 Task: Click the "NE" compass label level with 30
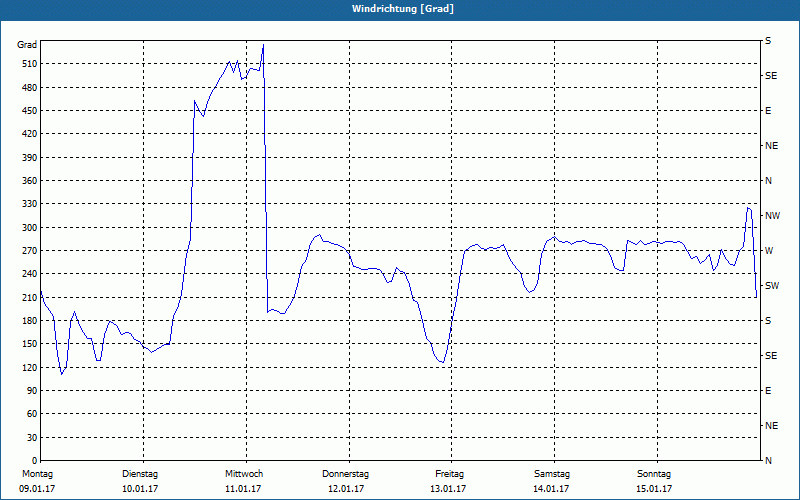(772, 426)
